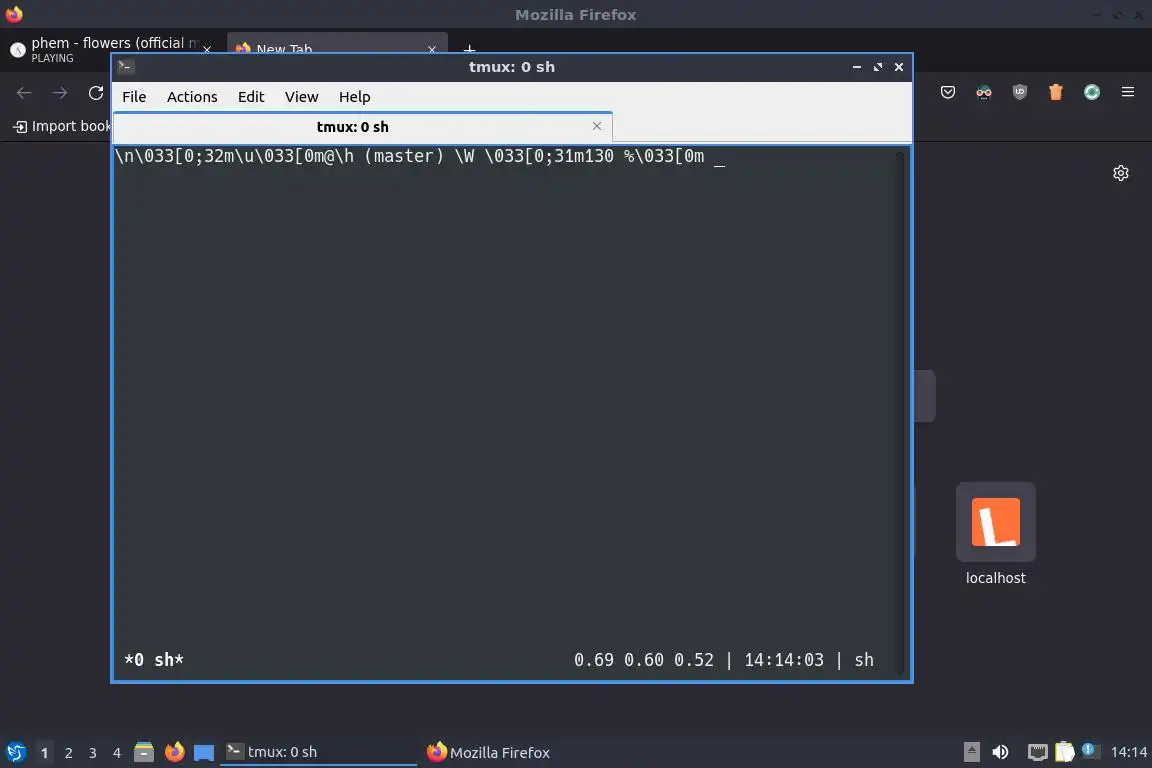Open the File menu in the terminal
The width and height of the screenshot is (1152, 768).
[x=134, y=97]
